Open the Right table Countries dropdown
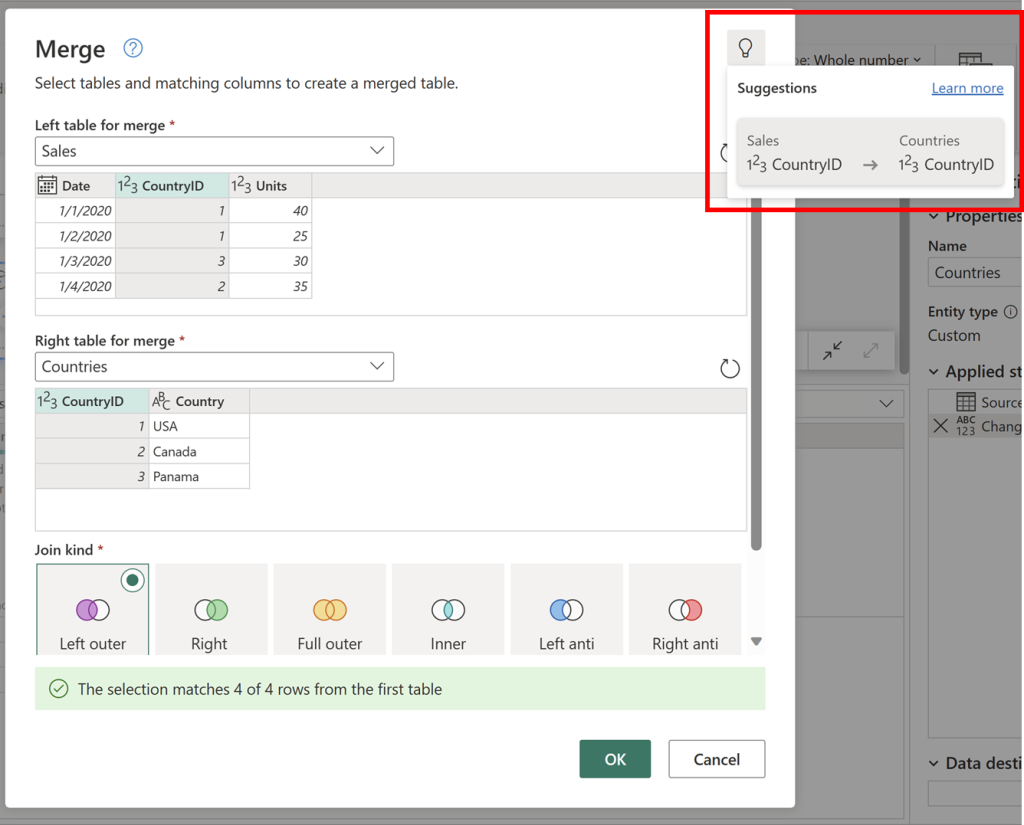 pyautogui.click(x=214, y=367)
